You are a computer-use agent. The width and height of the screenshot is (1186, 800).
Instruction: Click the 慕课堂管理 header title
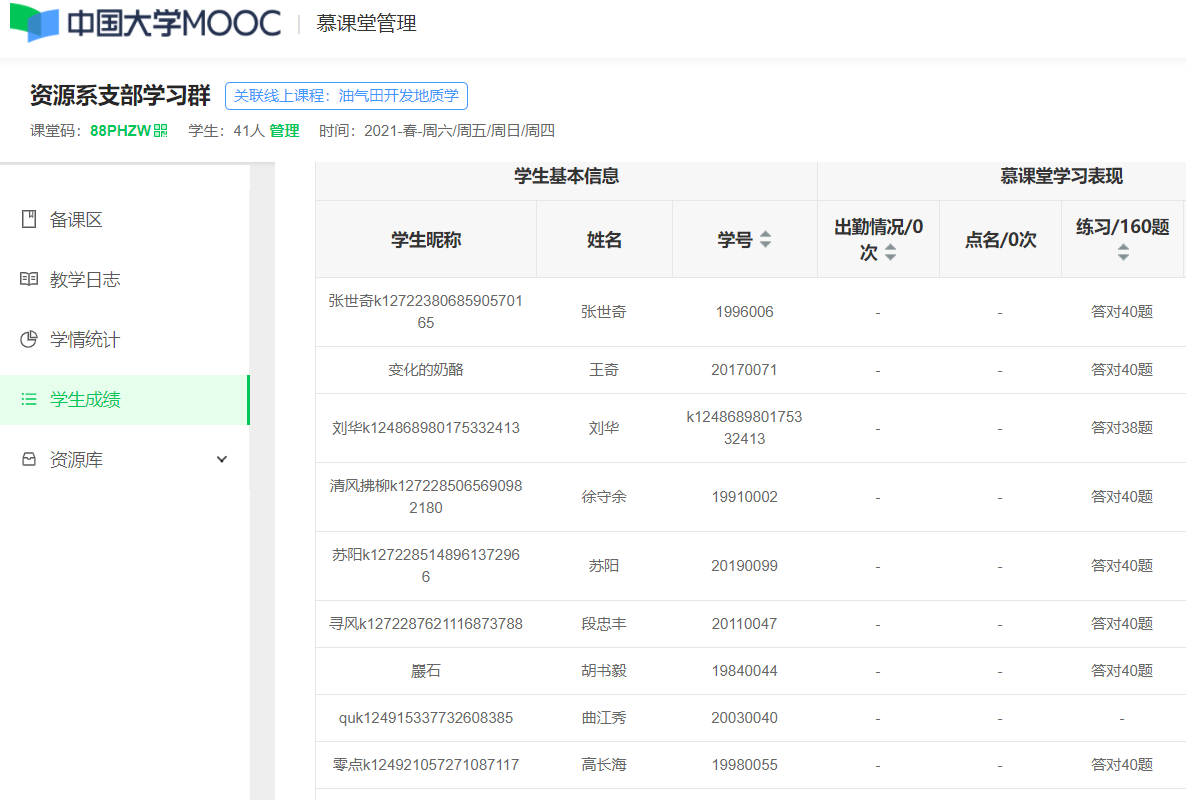tap(366, 24)
